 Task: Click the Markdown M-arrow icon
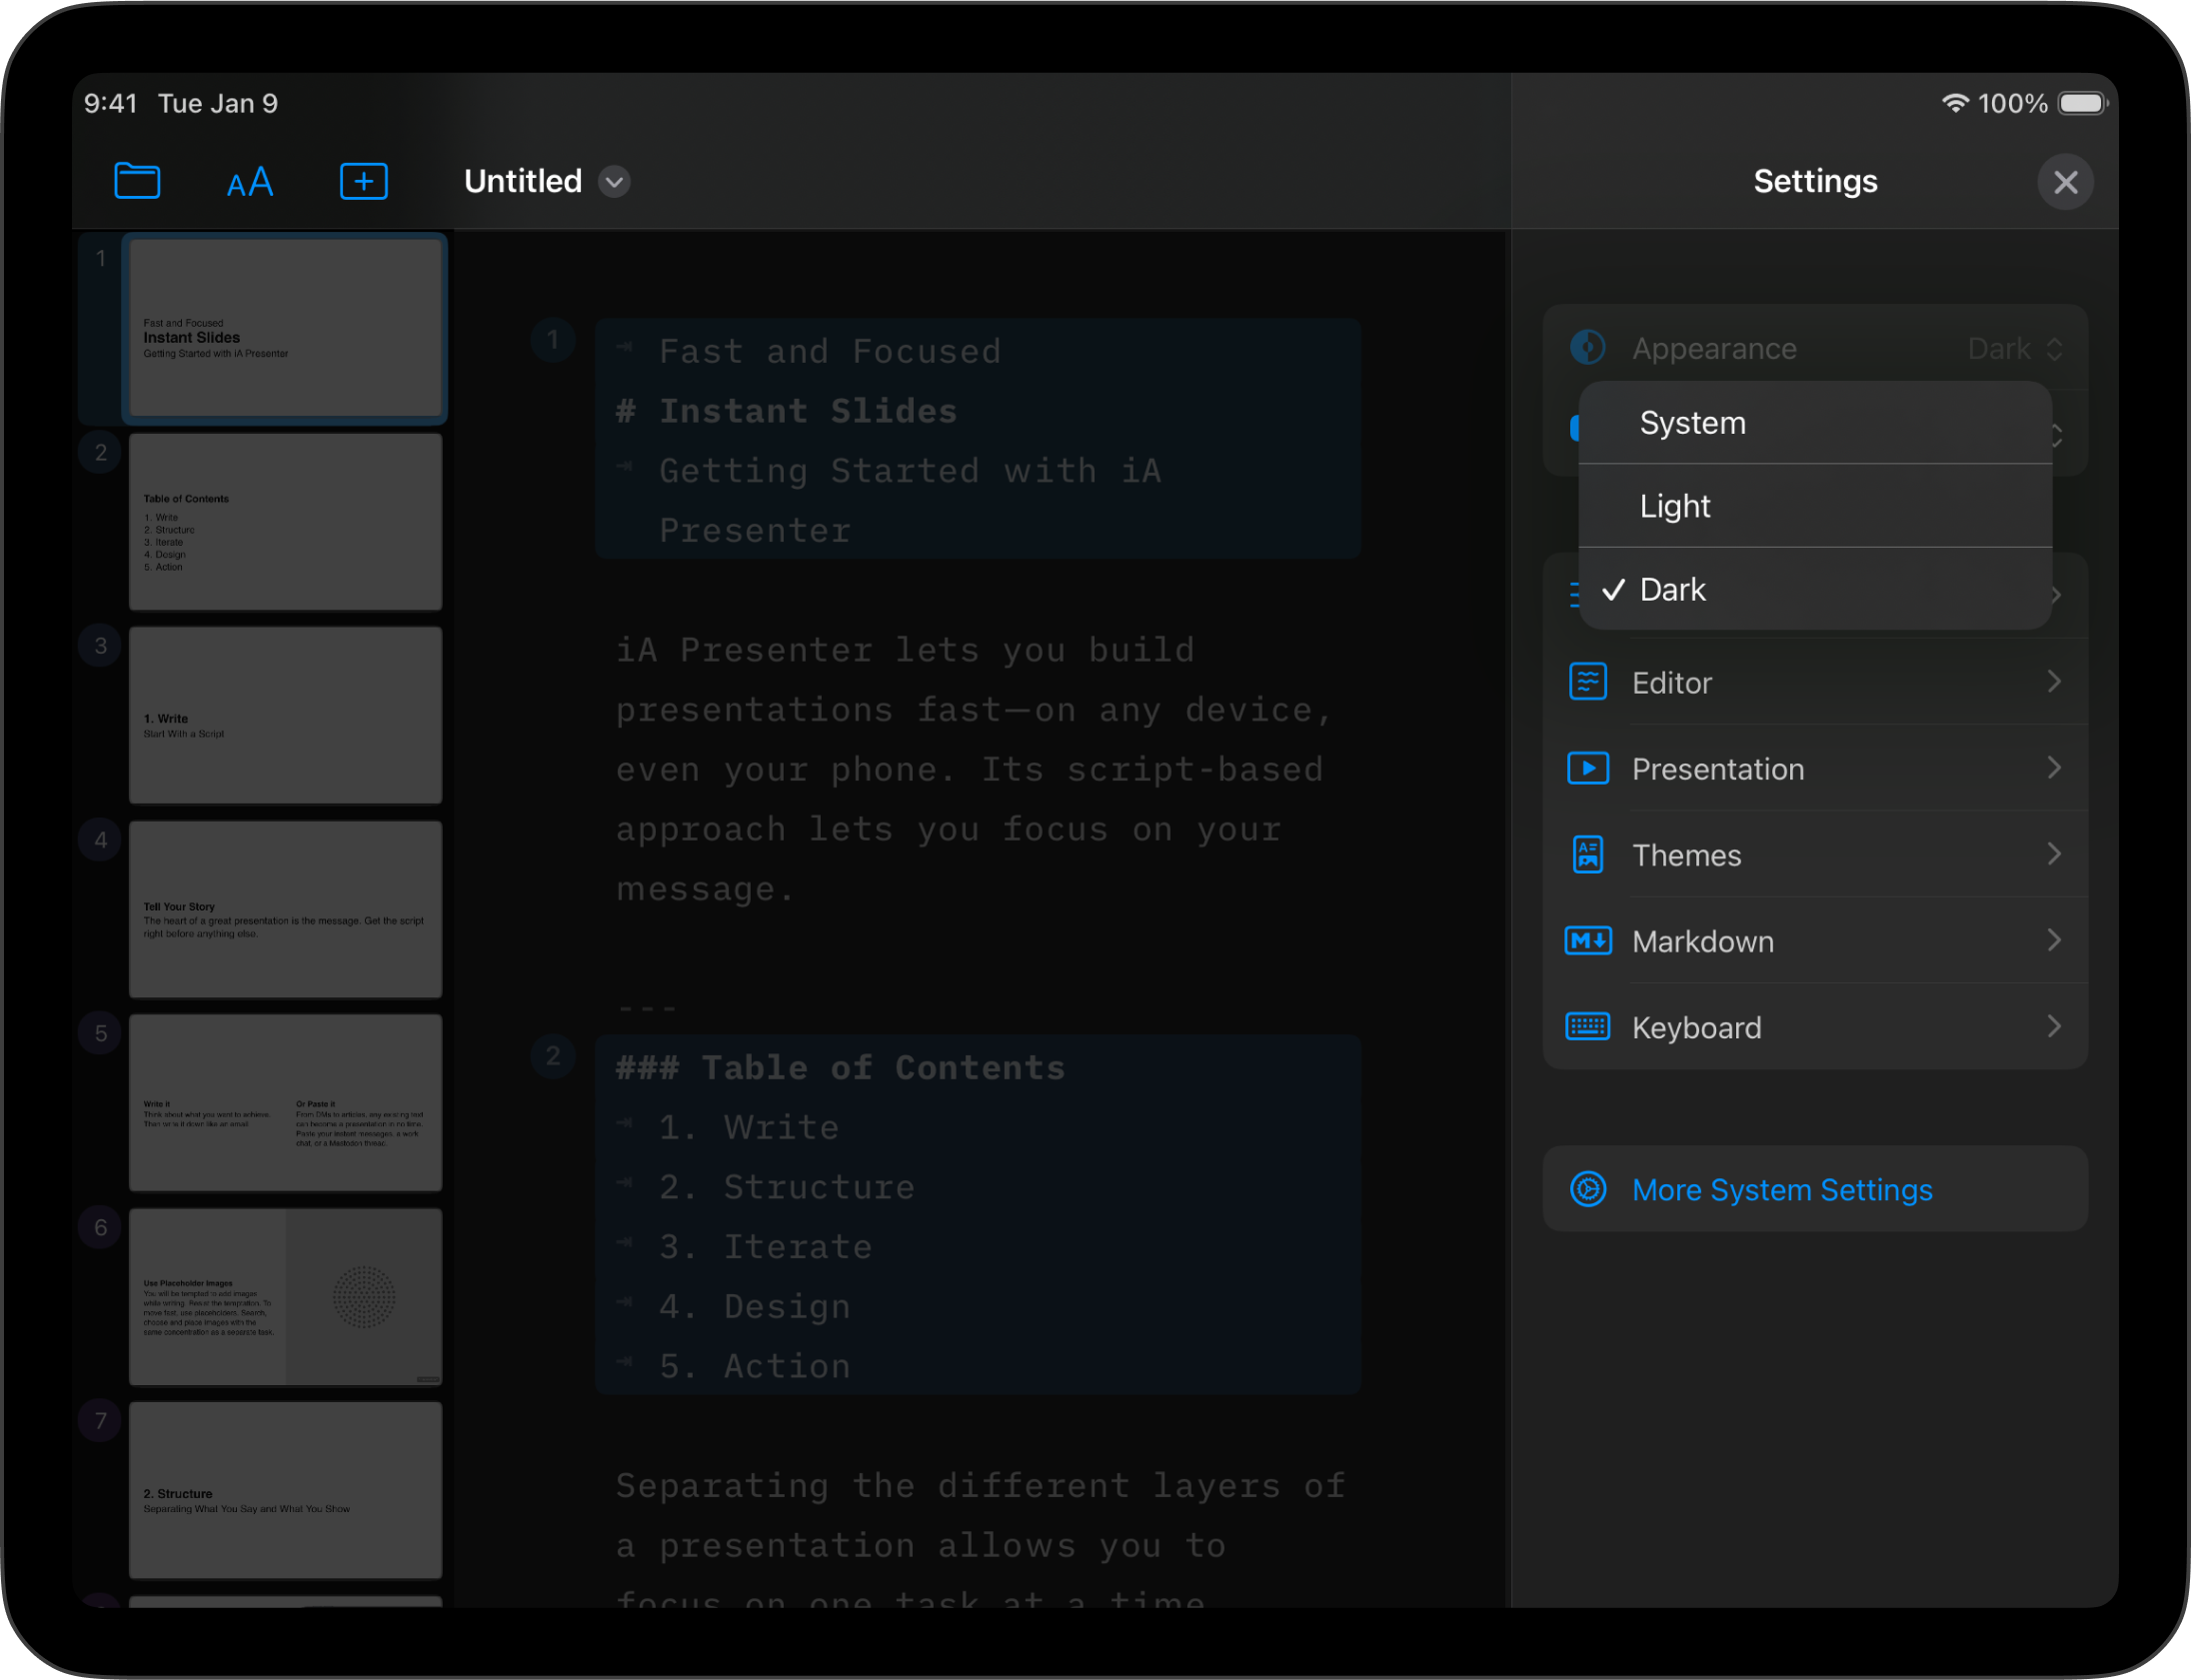pyautogui.click(x=1587, y=941)
